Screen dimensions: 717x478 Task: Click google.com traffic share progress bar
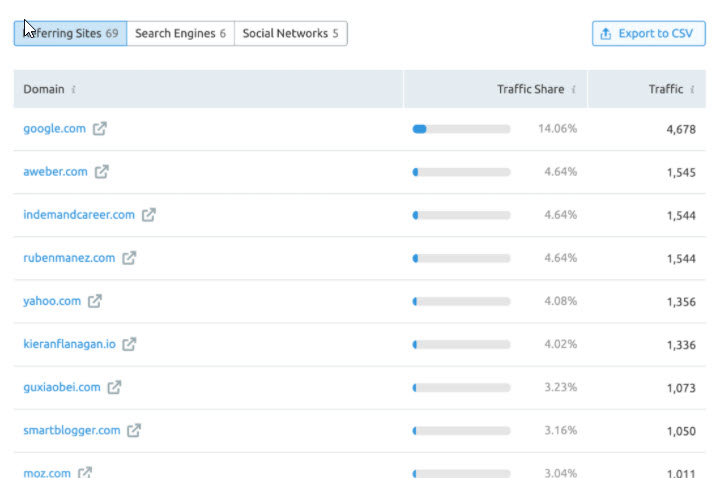coord(461,129)
